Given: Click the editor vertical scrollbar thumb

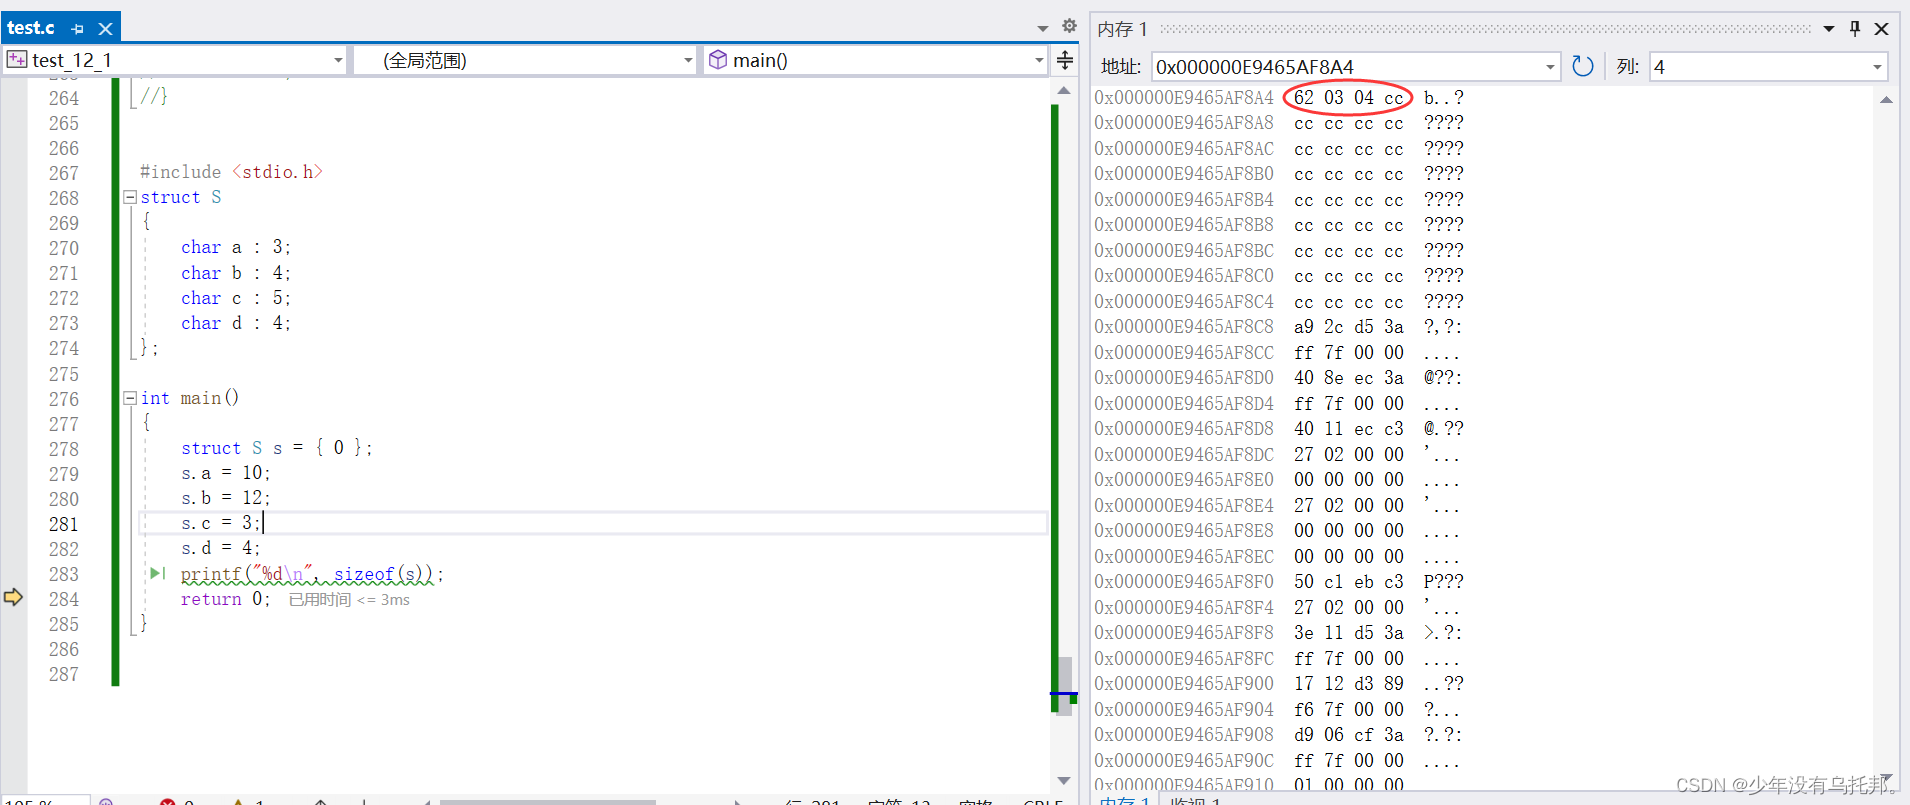Looking at the screenshot, I should pyautogui.click(x=1065, y=684).
